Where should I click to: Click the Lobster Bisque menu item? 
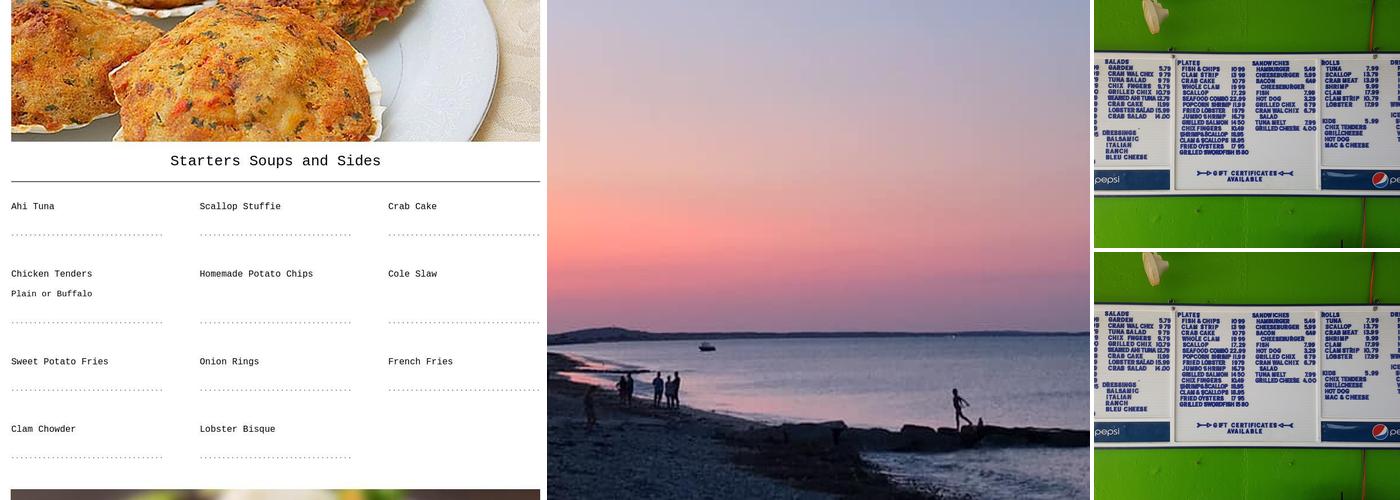(237, 429)
